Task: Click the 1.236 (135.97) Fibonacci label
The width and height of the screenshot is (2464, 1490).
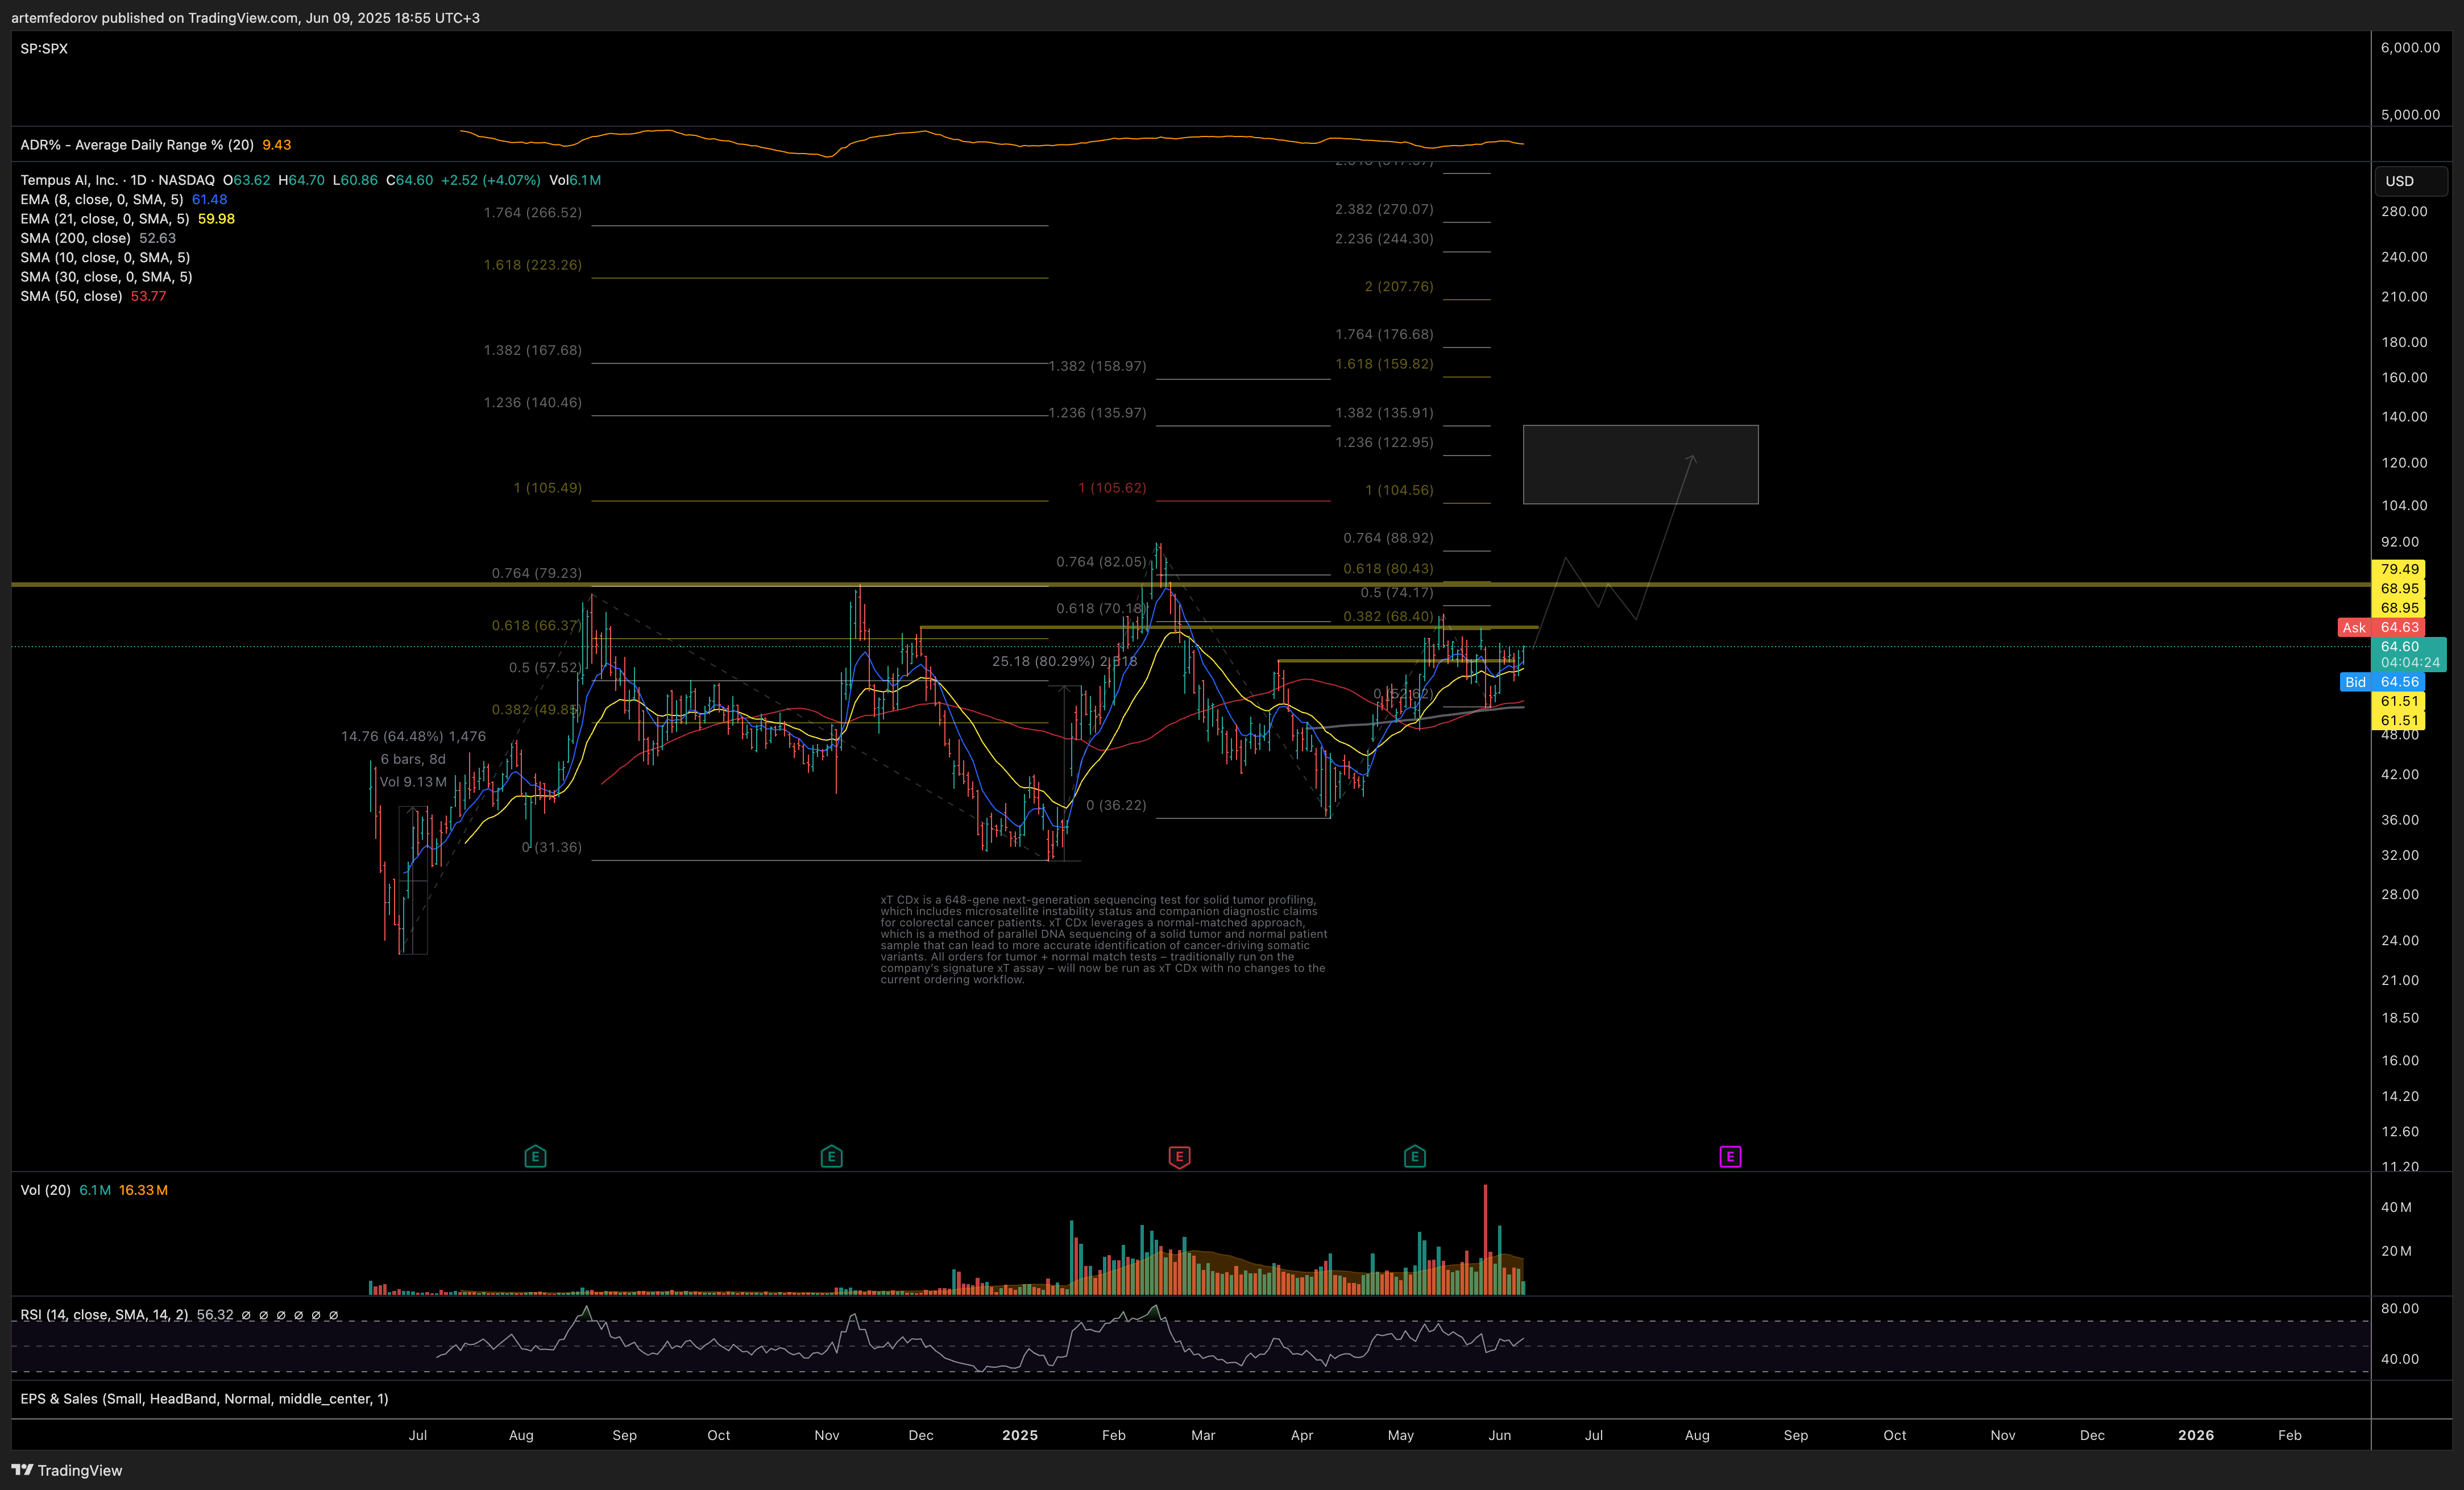Action: pyautogui.click(x=1097, y=413)
